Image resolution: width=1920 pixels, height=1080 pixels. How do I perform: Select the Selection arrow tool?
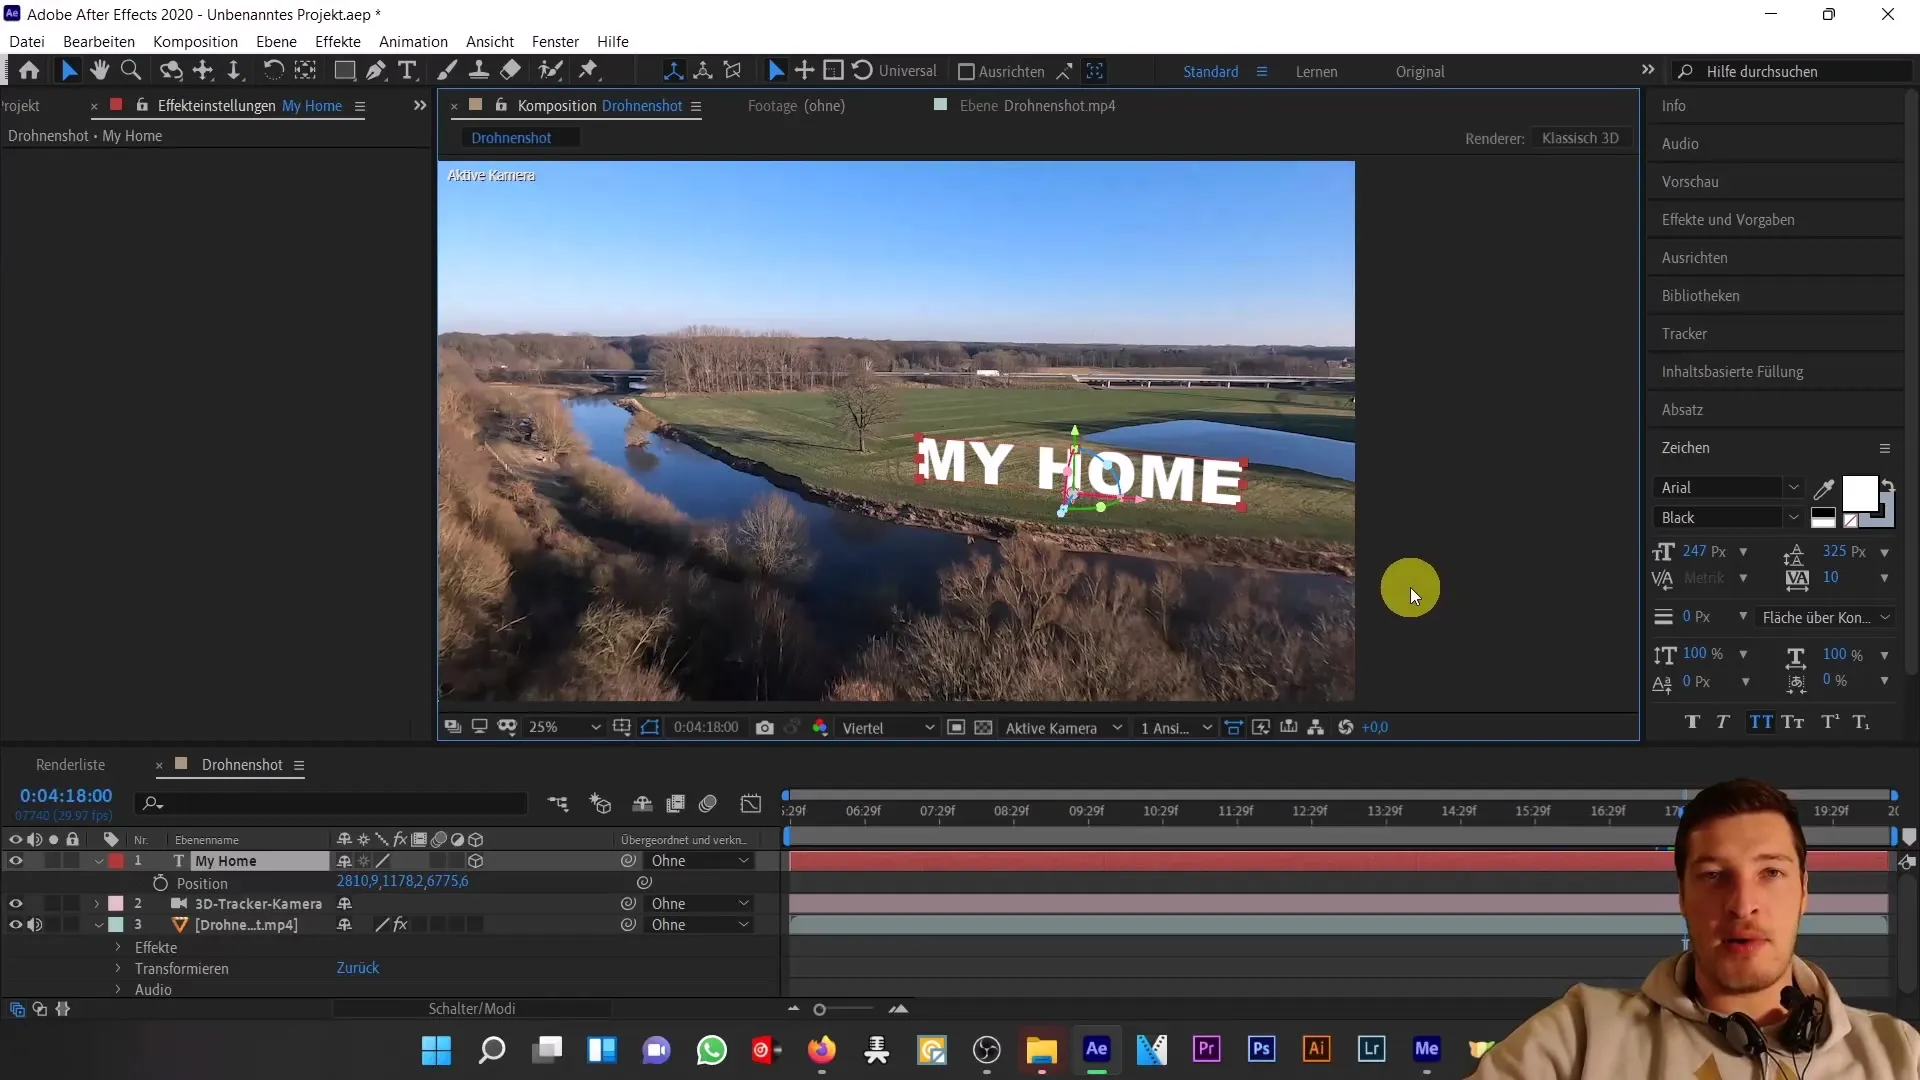(x=68, y=71)
